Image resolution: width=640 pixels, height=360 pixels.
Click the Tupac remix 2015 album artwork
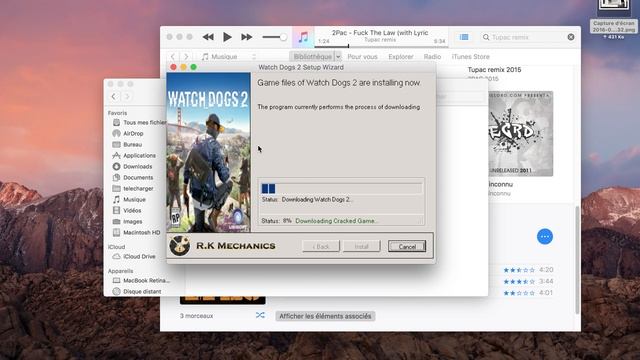tap(520, 133)
